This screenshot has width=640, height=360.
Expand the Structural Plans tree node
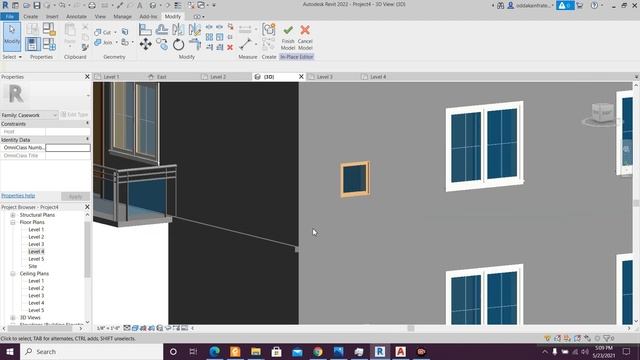[x=13, y=215]
